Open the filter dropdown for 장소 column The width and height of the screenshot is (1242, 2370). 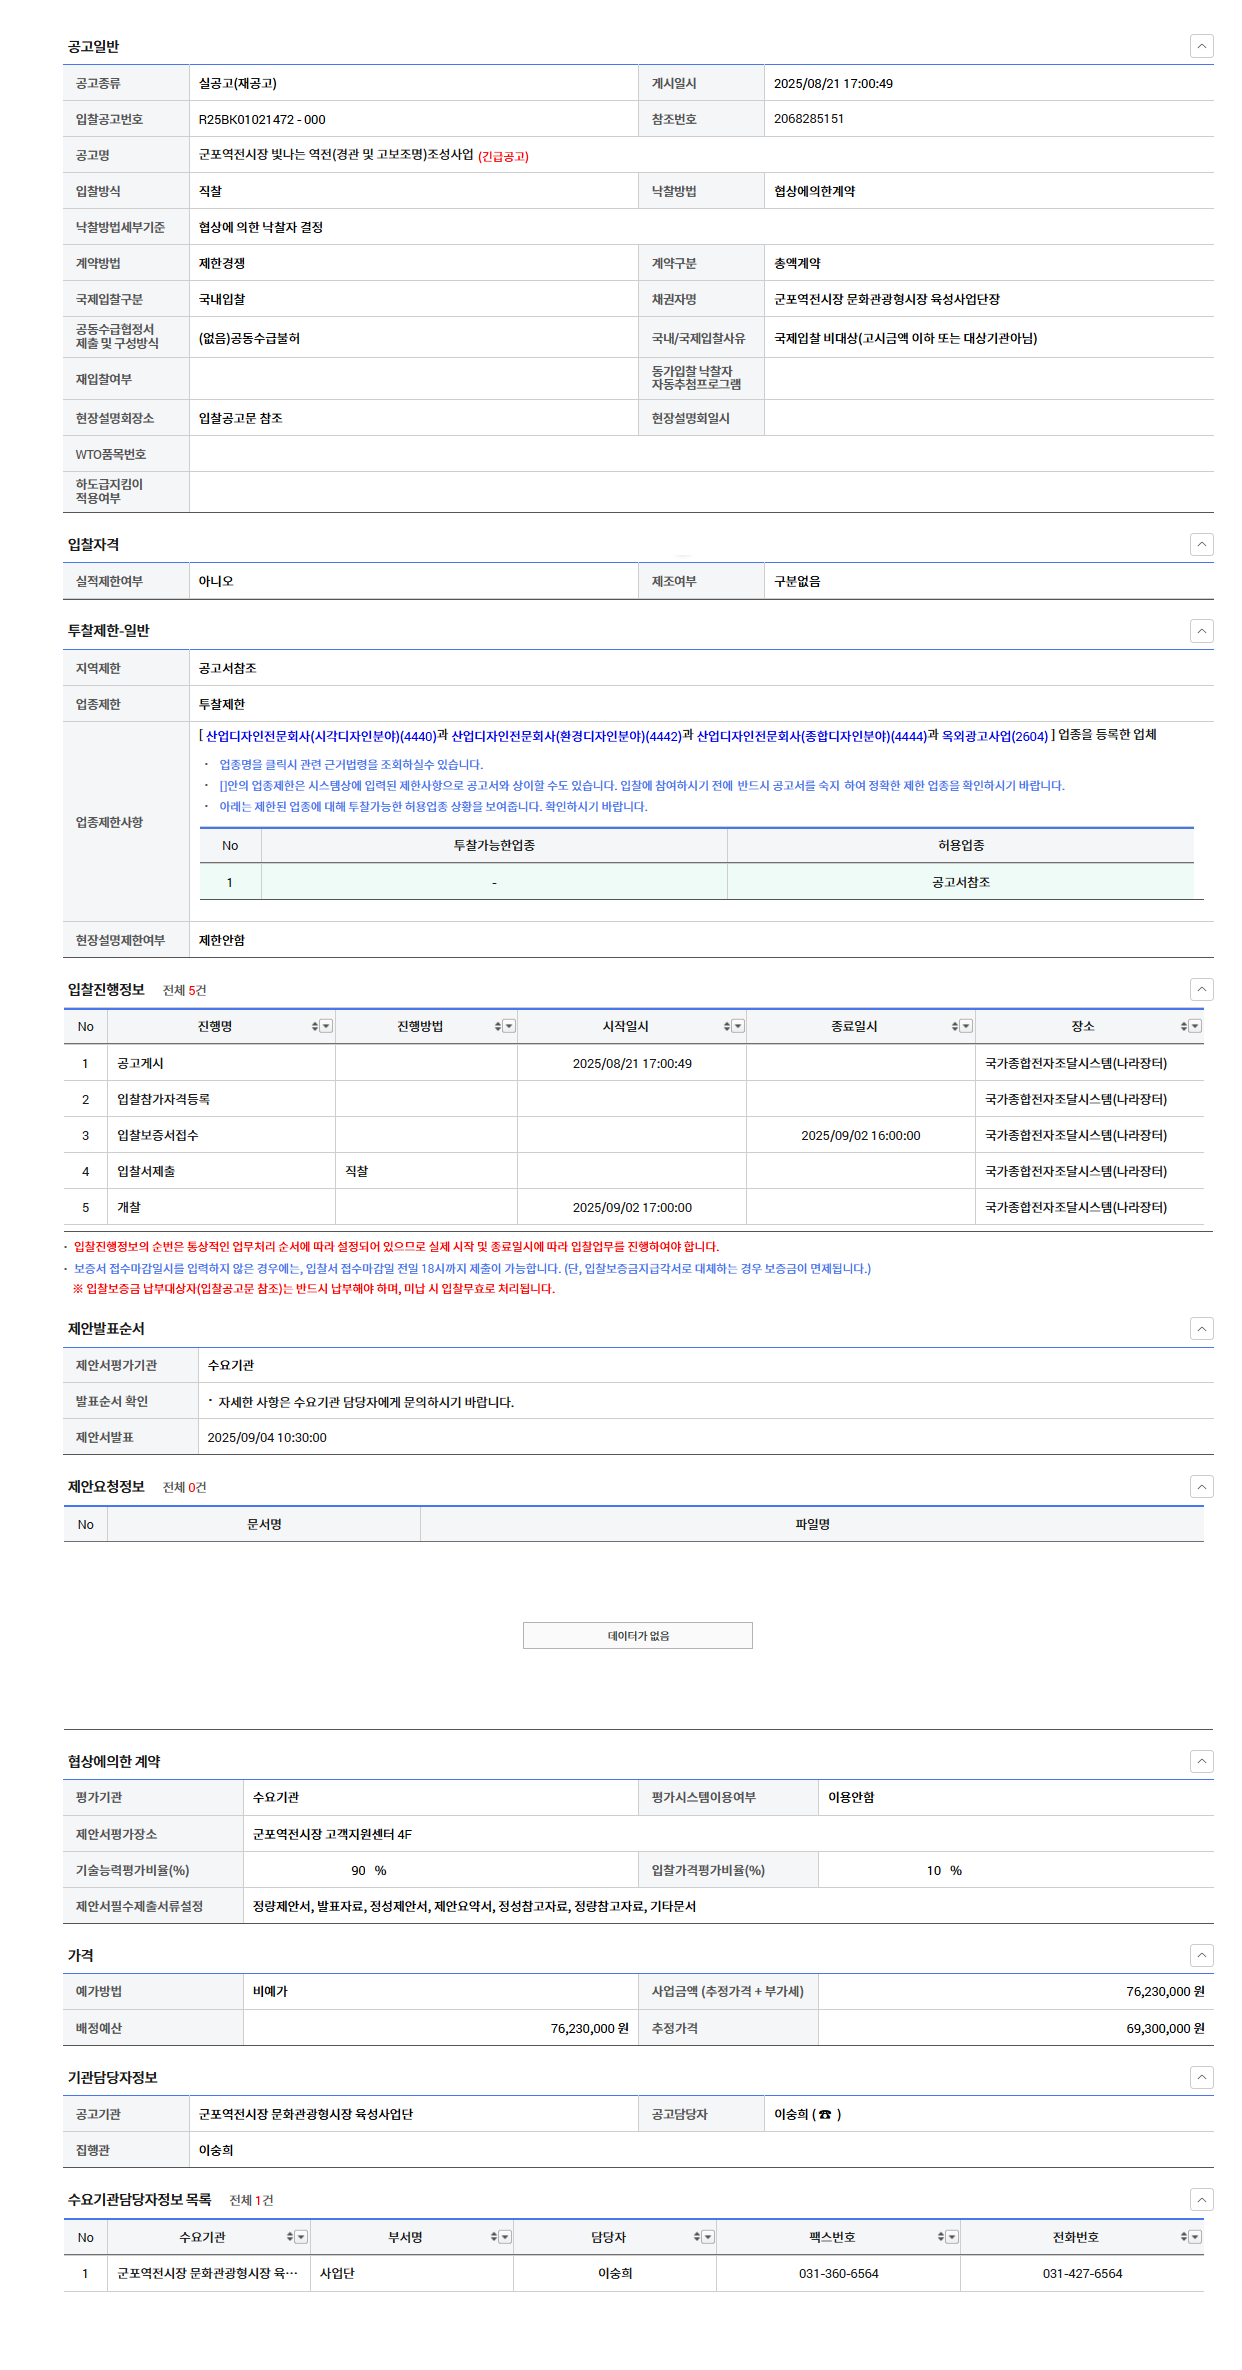coord(1195,1026)
